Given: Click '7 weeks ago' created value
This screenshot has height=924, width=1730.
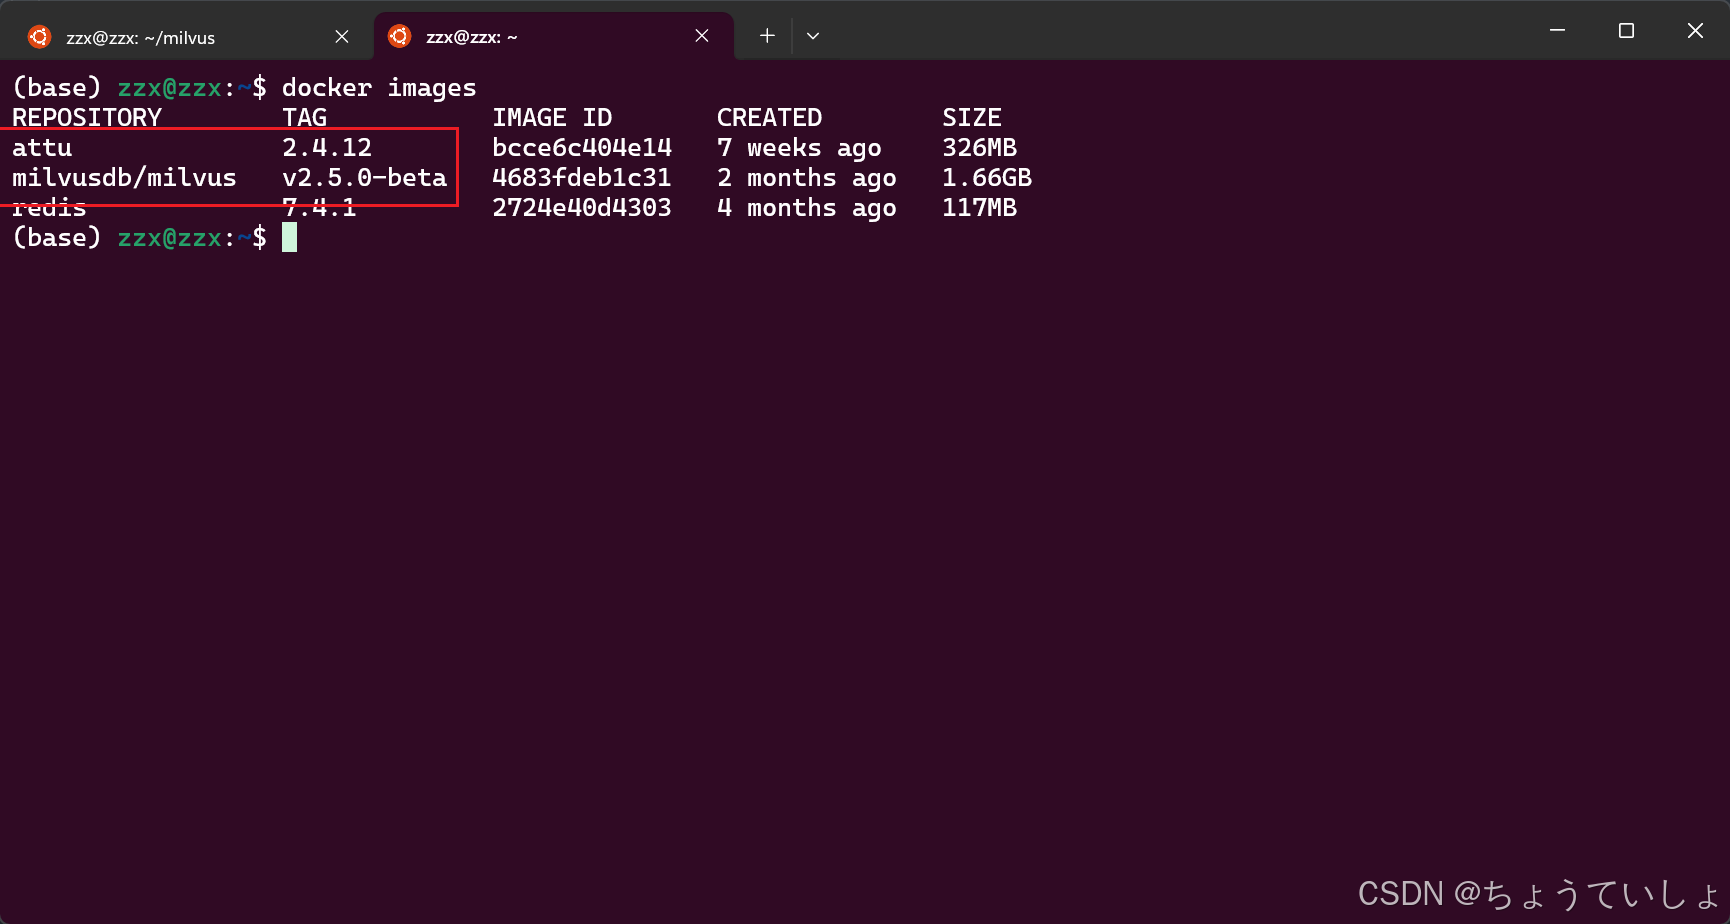Looking at the screenshot, I should tap(799, 148).
